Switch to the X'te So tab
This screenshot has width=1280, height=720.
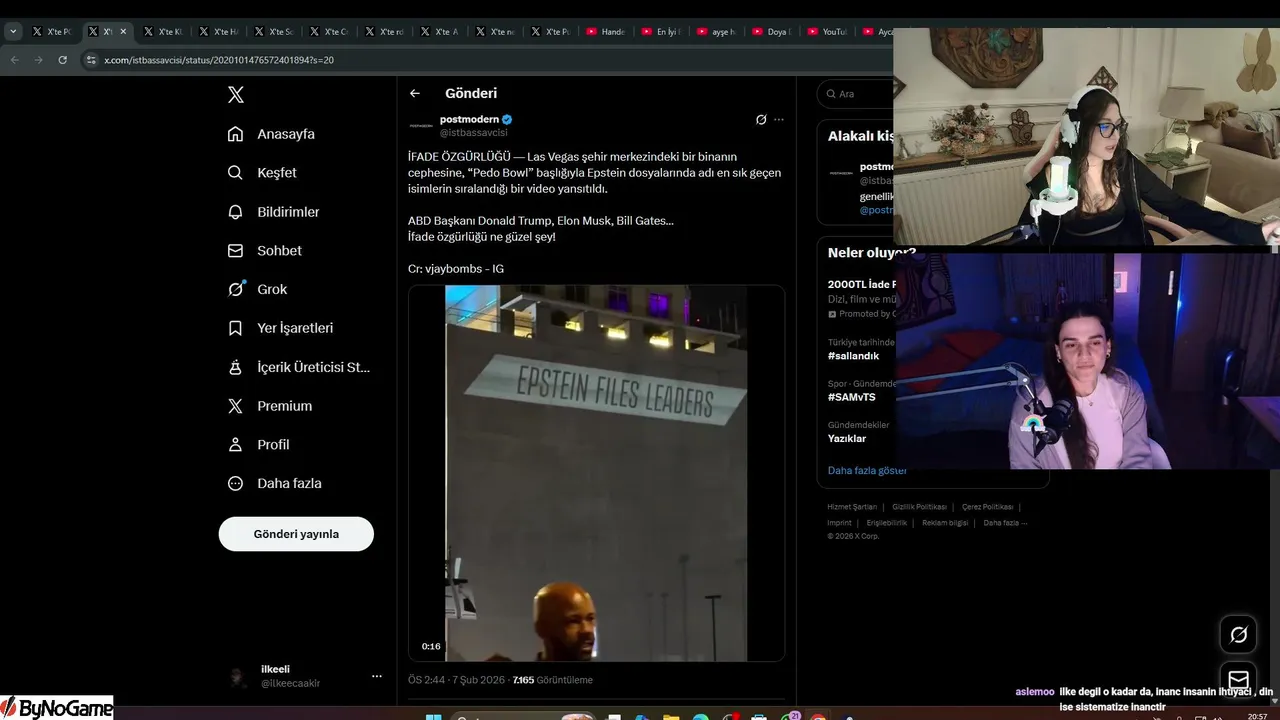273,32
